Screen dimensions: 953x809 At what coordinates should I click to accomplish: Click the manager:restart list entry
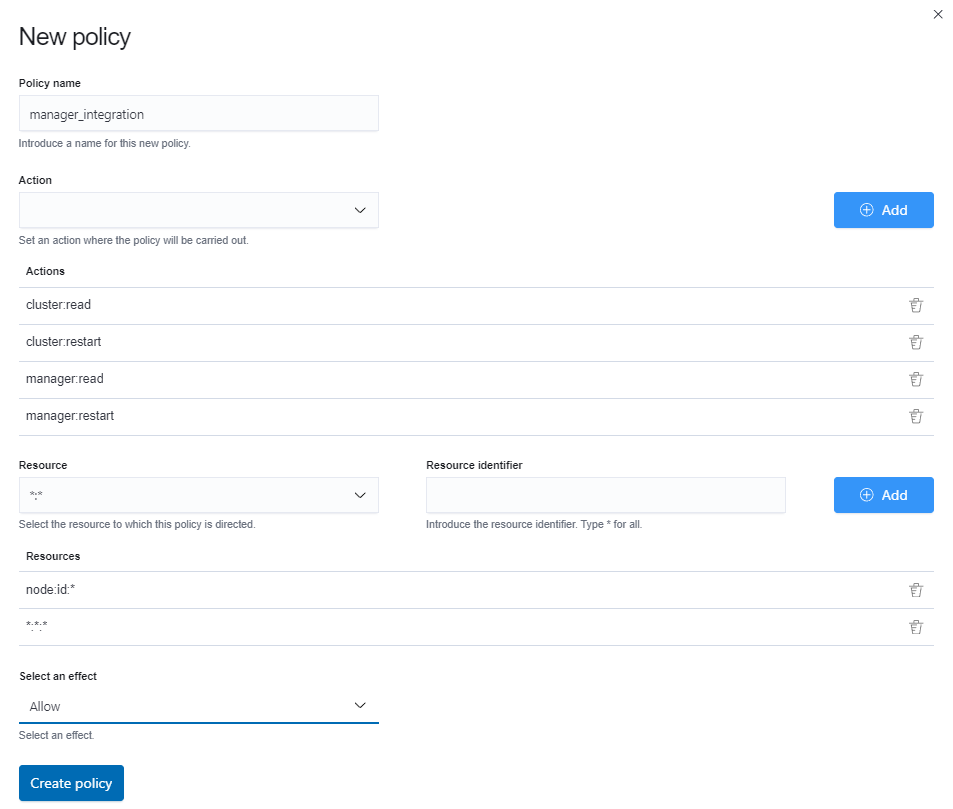(x=70, y=416)
